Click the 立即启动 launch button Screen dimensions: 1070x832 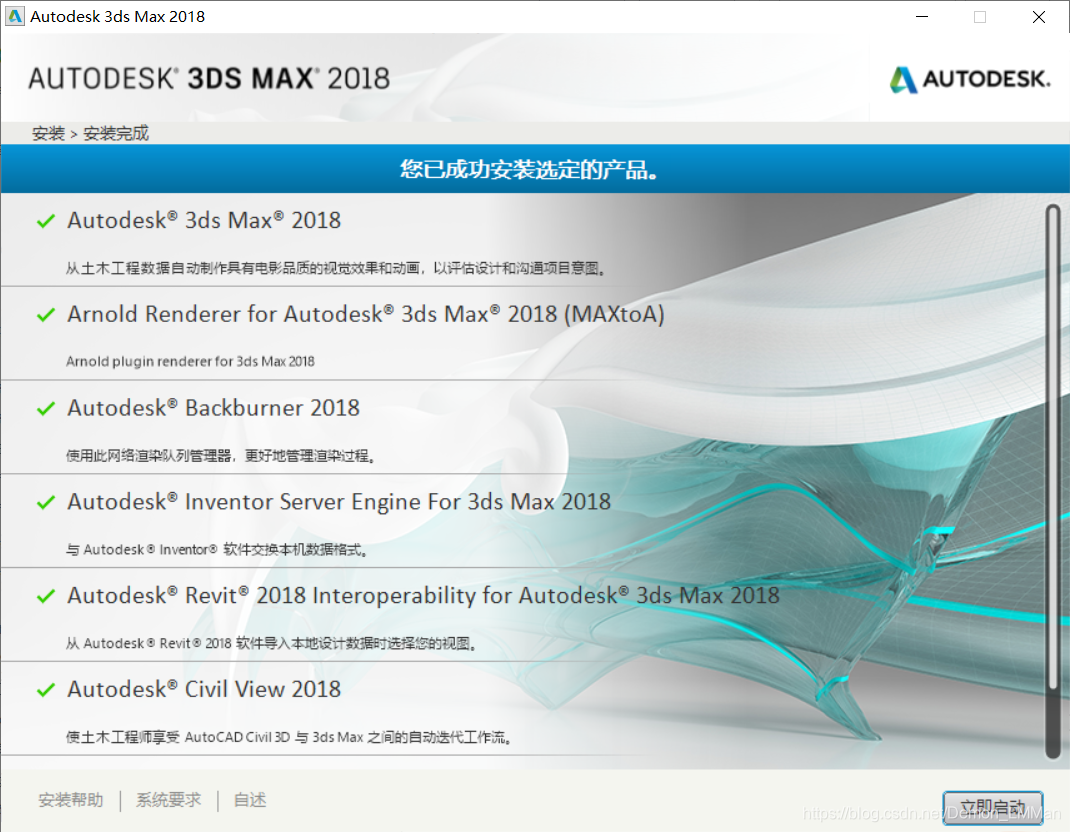(992, 807)
